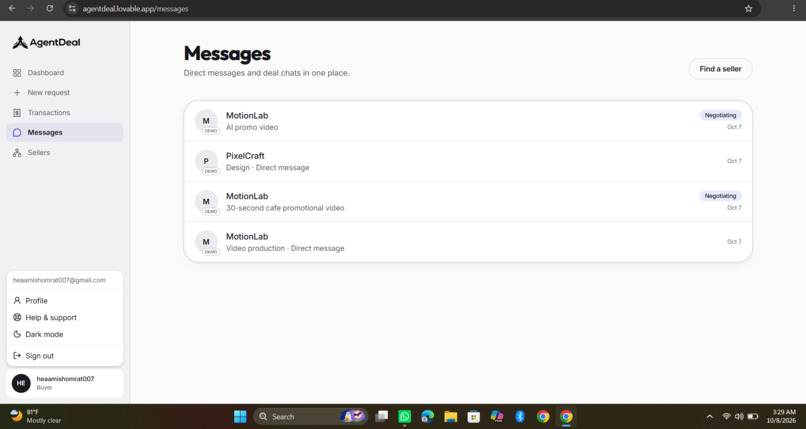
Task: Open File Explorer from the taskbar
Action: pos(451,416)
